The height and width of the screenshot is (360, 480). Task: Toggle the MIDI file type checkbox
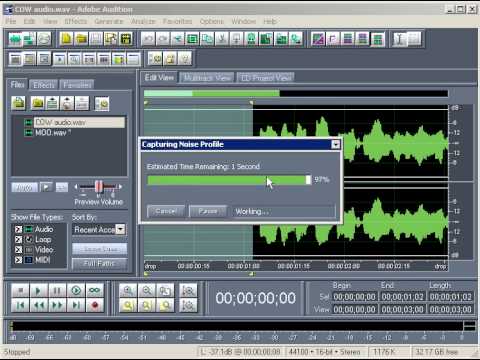click(18, 260)
